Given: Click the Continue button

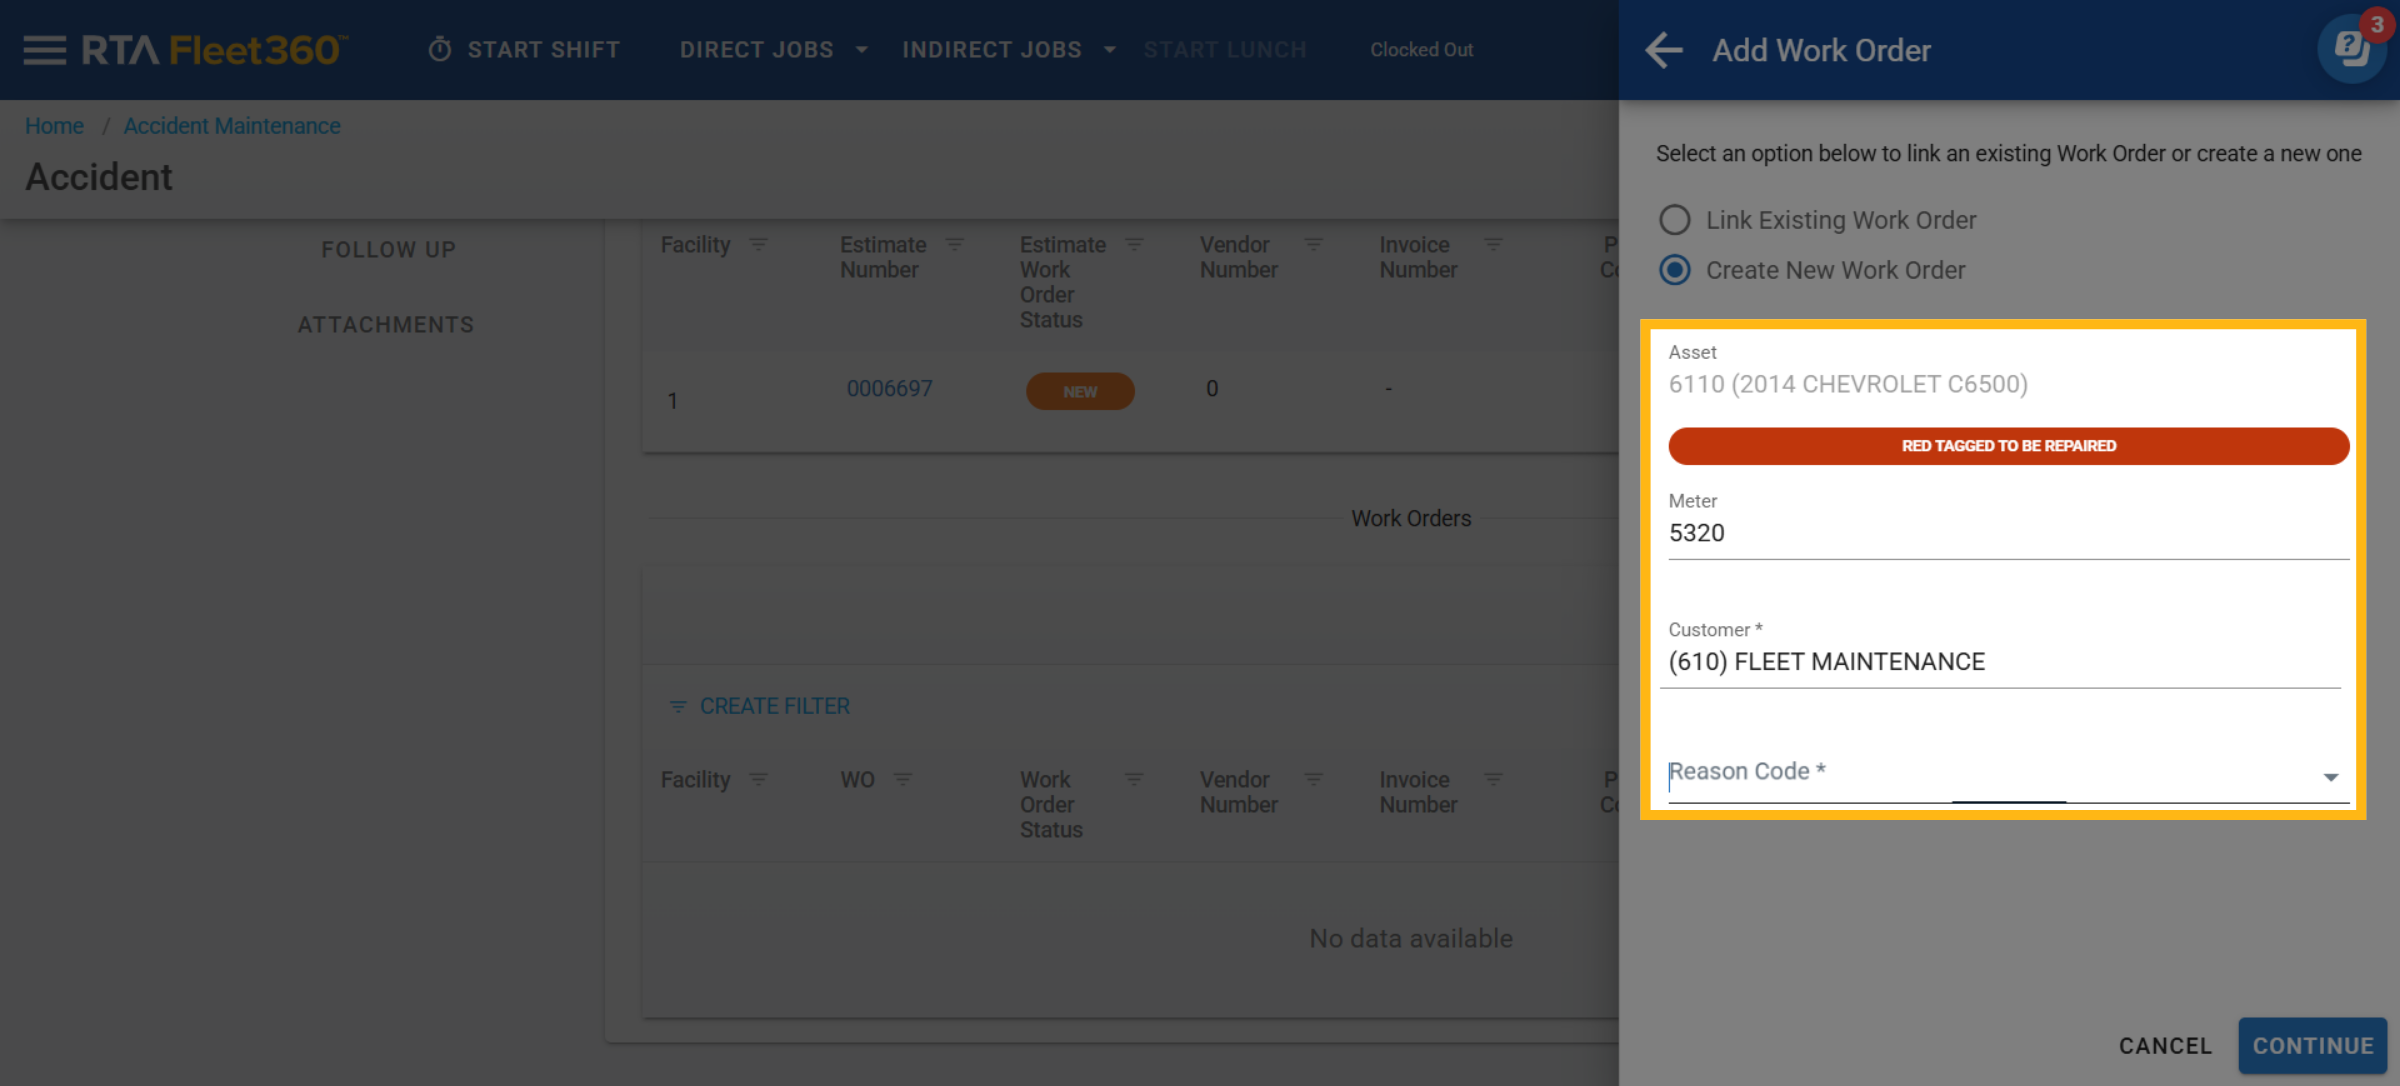Looking at the screenshot, I should tap(2312, 1046).
